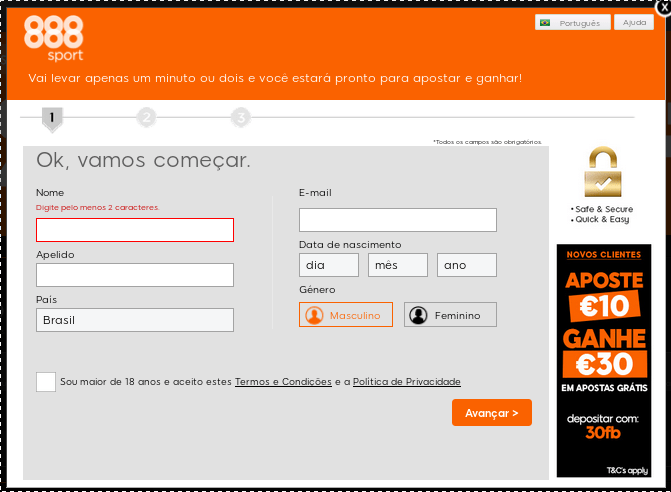Image resolution: width=671 pixels, height=492 pixels.
Task: Open the ano birth year dropdown
Action: 467,265
